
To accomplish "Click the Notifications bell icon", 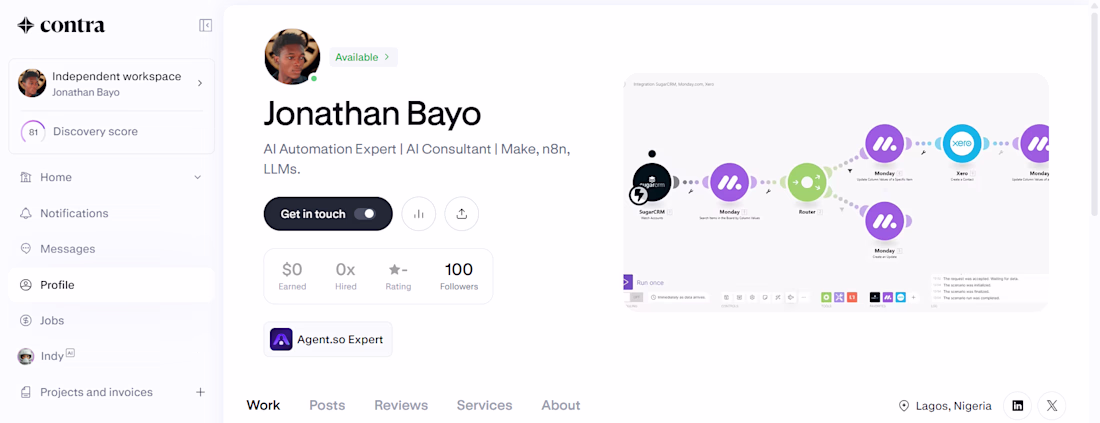I will coord(26,213).
